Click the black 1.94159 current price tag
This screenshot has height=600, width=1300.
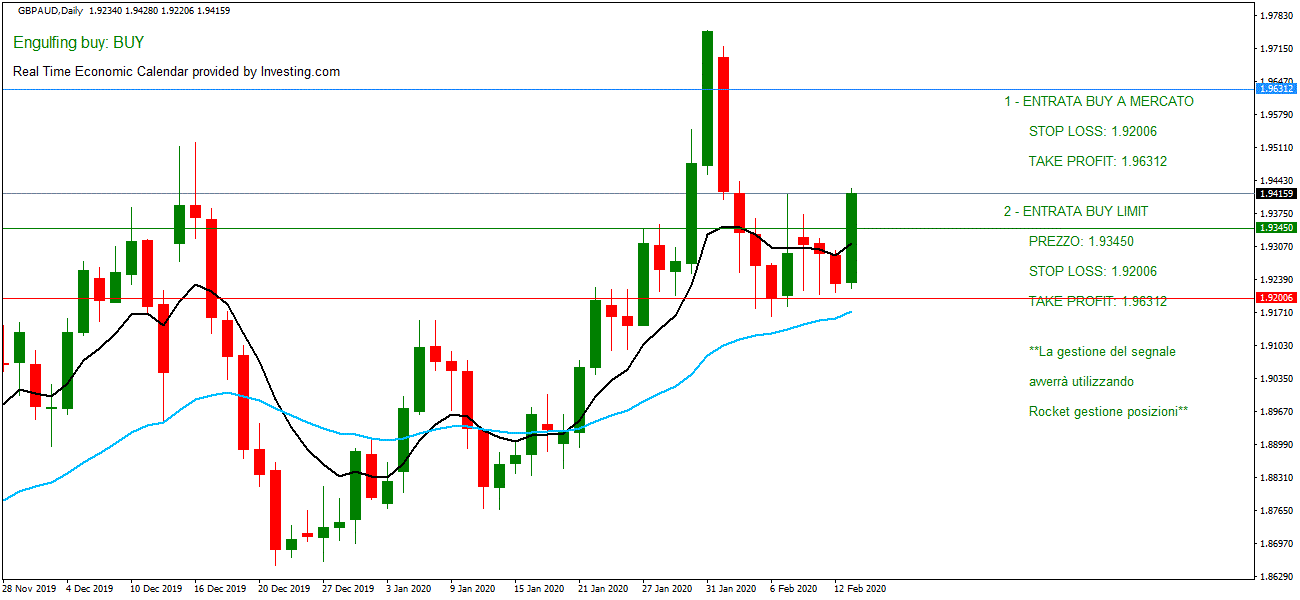pyautogui.click(x=1275, y=193)
